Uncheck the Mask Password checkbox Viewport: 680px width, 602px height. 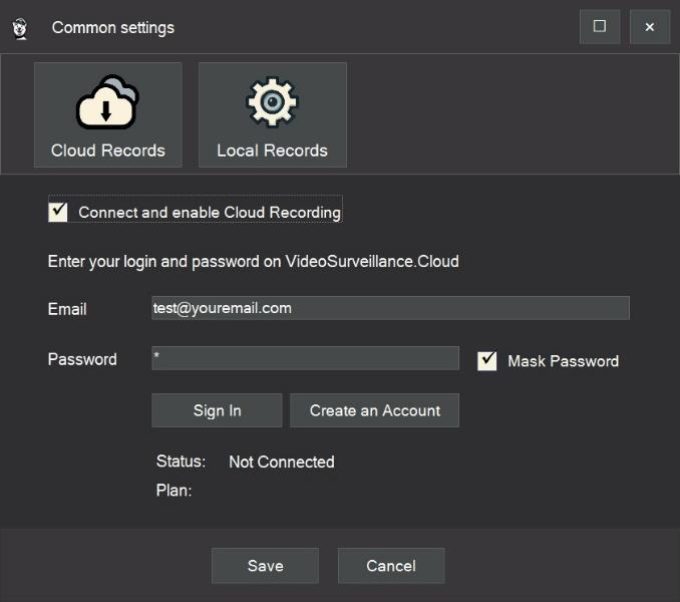click(487, 361)
